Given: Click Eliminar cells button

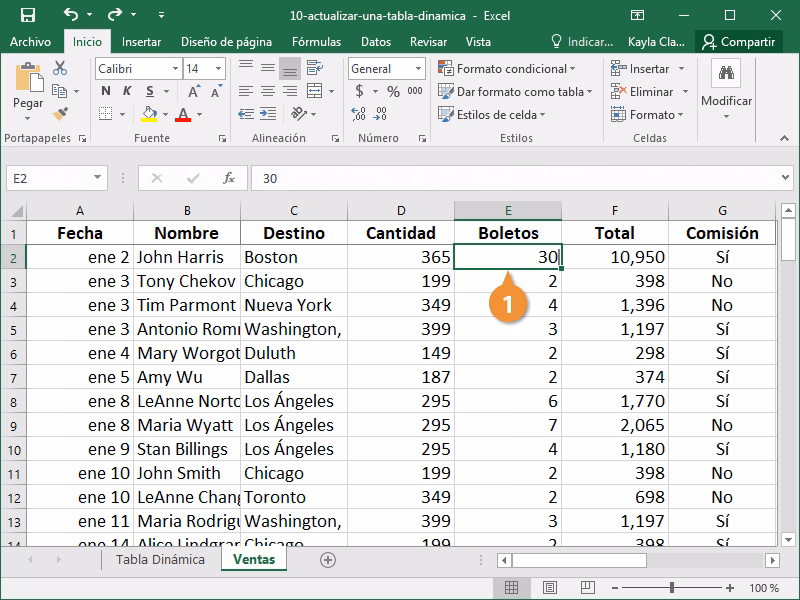Looking at the screenshot, I should pos(642,91).
